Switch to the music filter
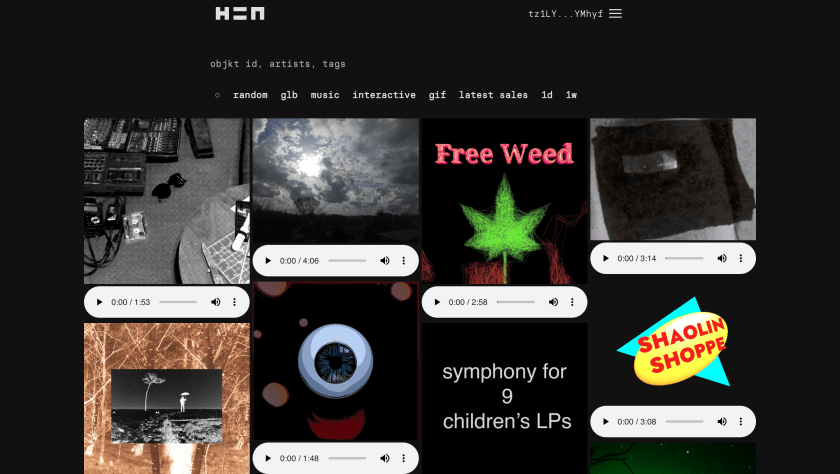 325,95
